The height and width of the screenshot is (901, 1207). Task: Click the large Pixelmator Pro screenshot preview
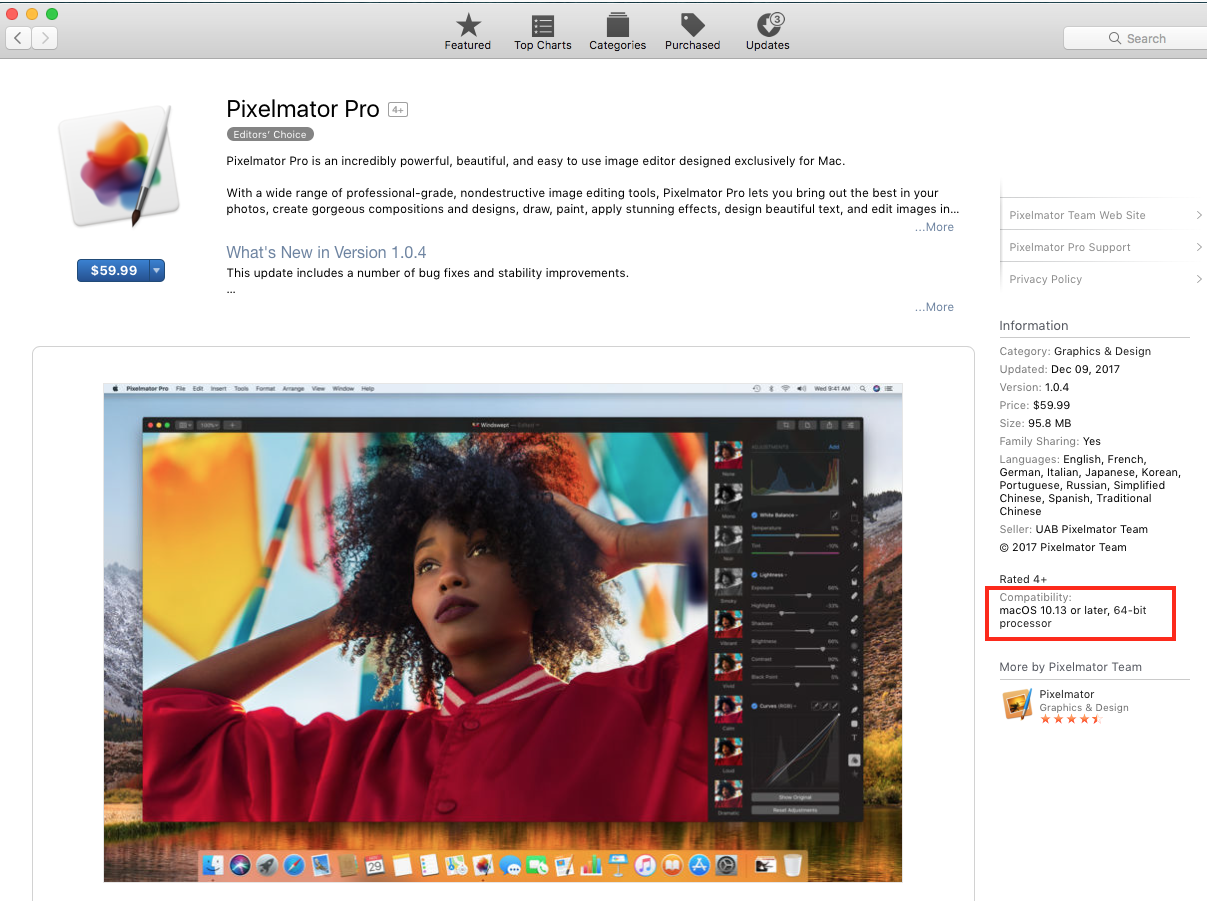click(x=503, y=632)
